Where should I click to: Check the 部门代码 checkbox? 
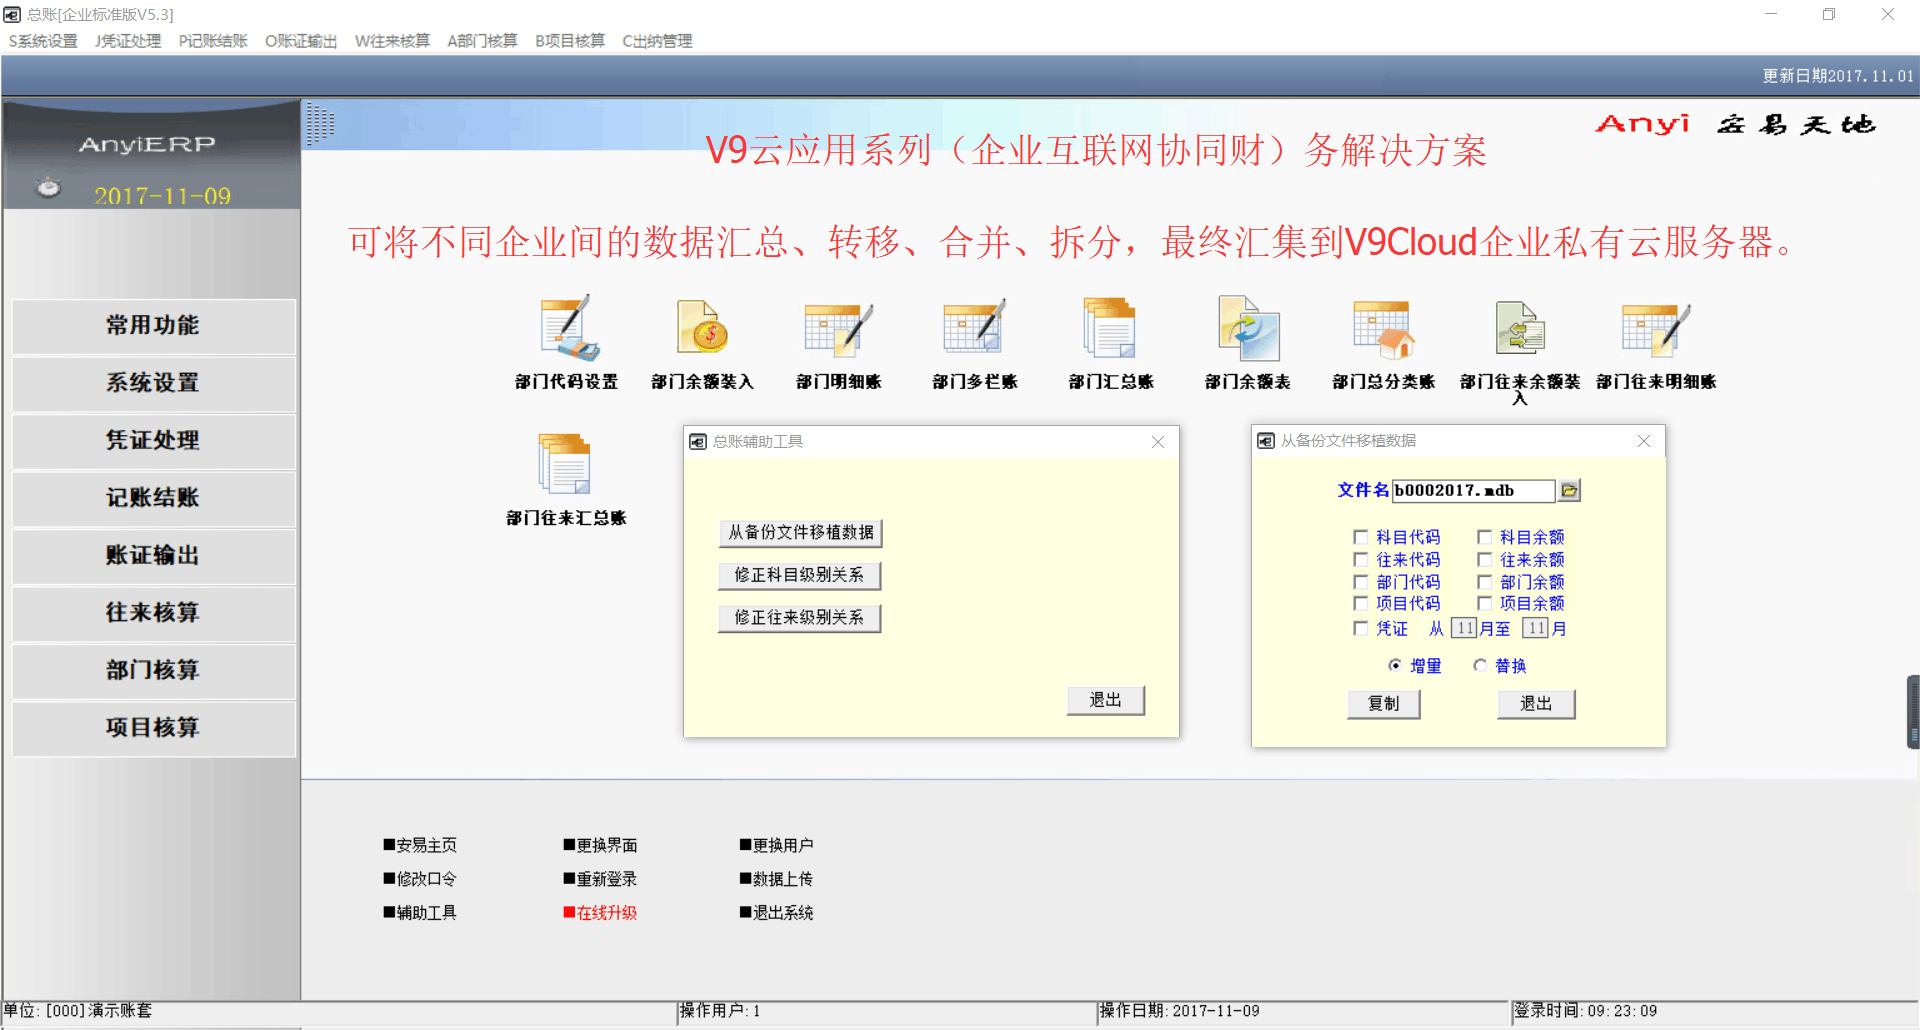[1361, 582]
